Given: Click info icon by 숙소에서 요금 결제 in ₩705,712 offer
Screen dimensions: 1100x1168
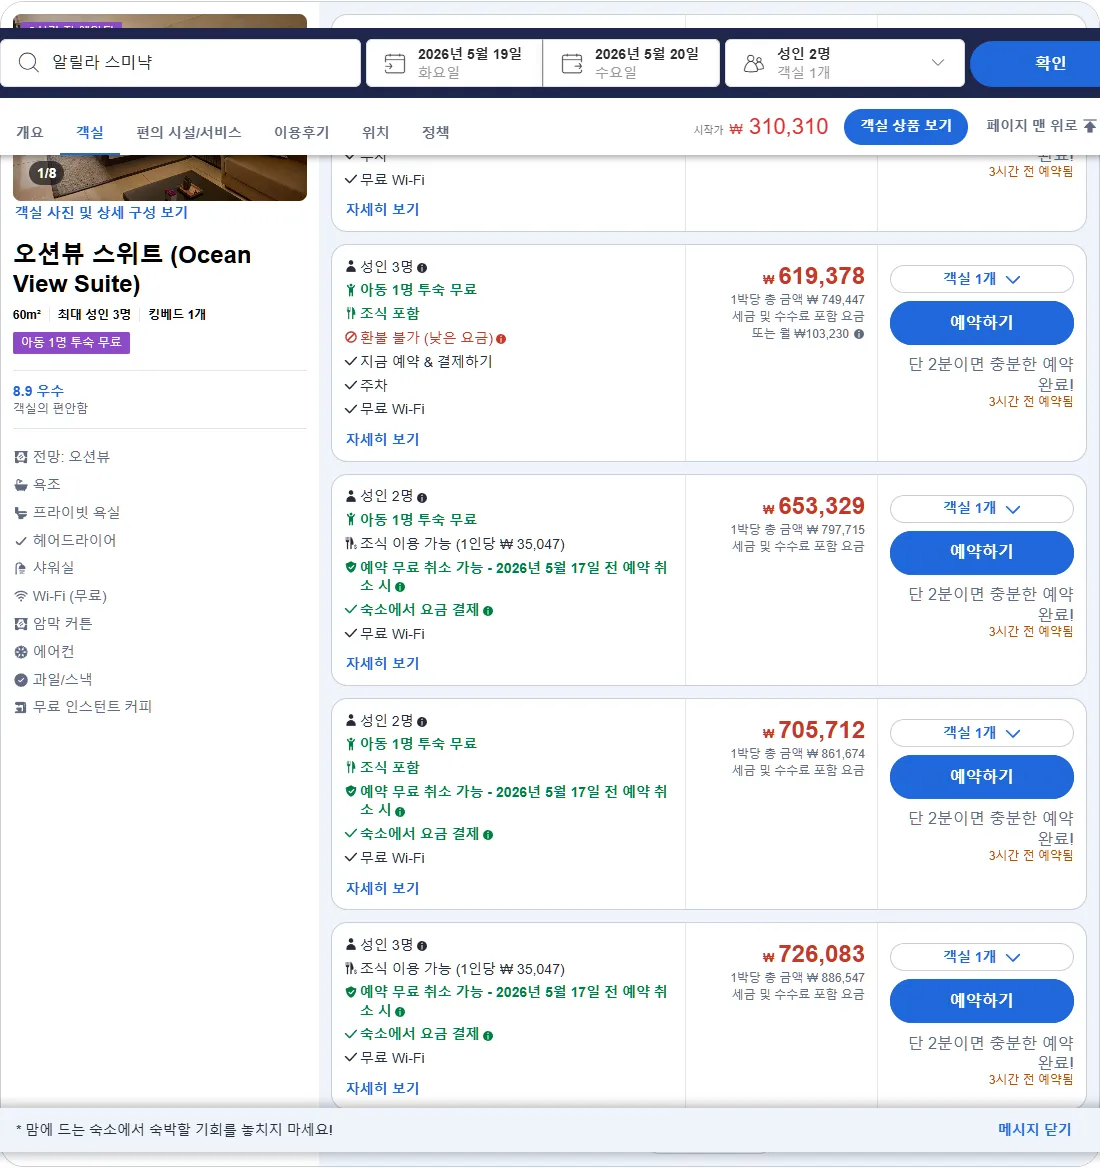Looking at the screenshot, I should click(x=488, y=835).
